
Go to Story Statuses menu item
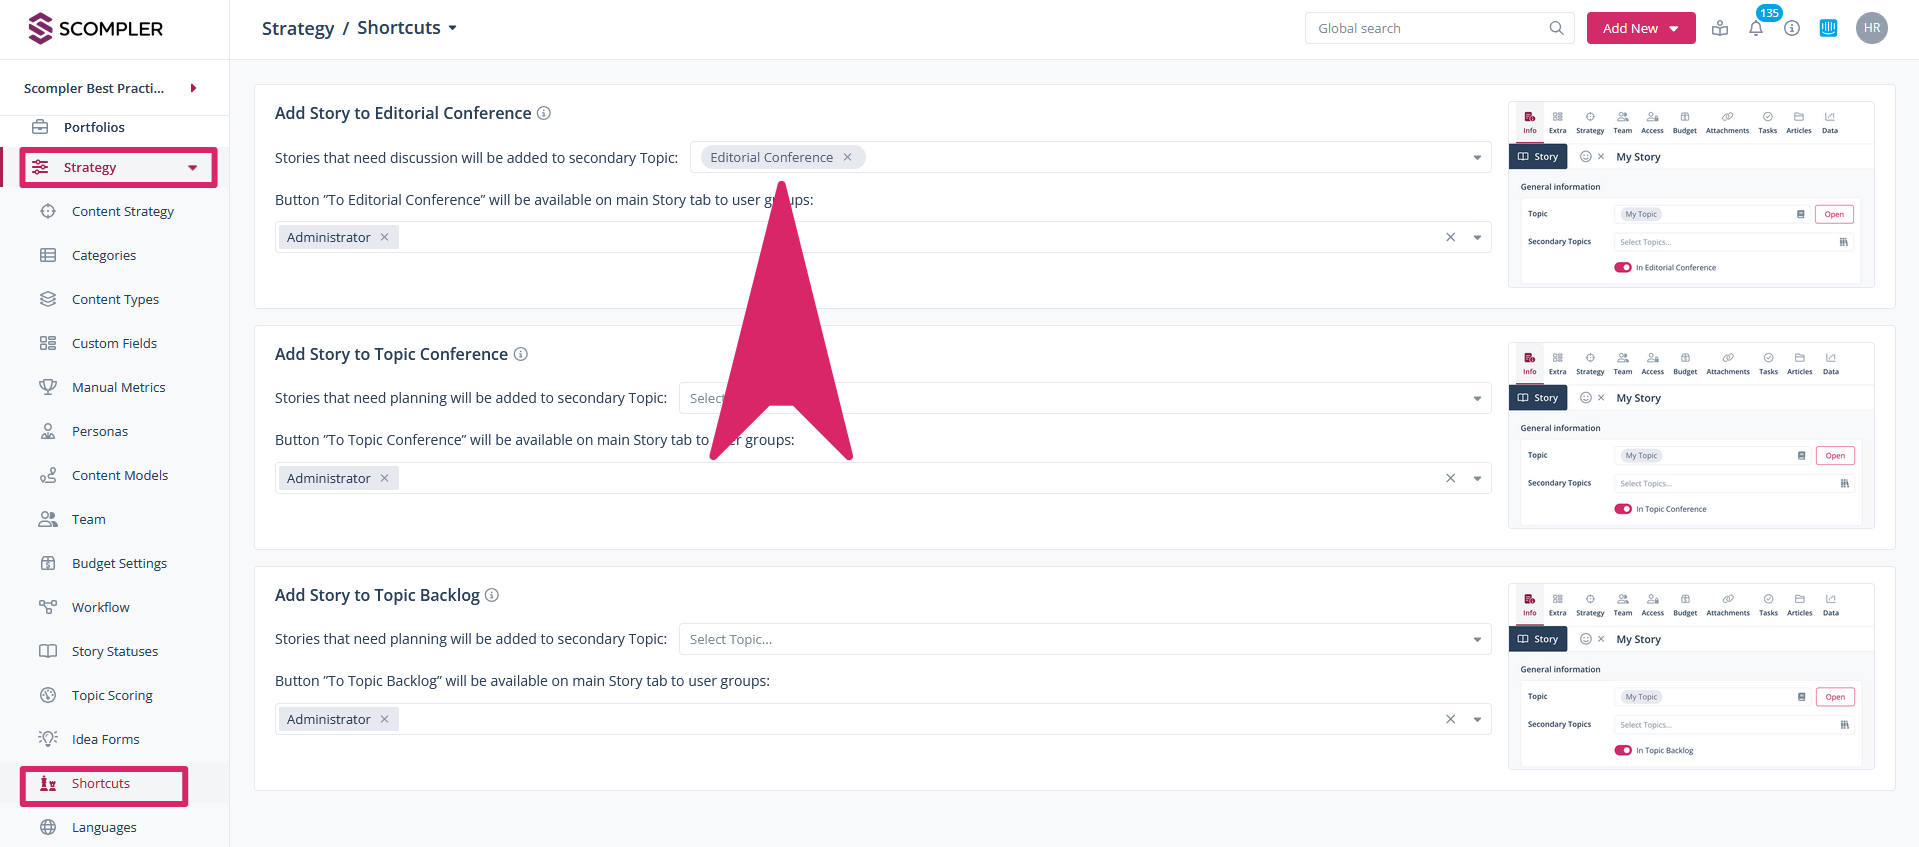(114, 651)
